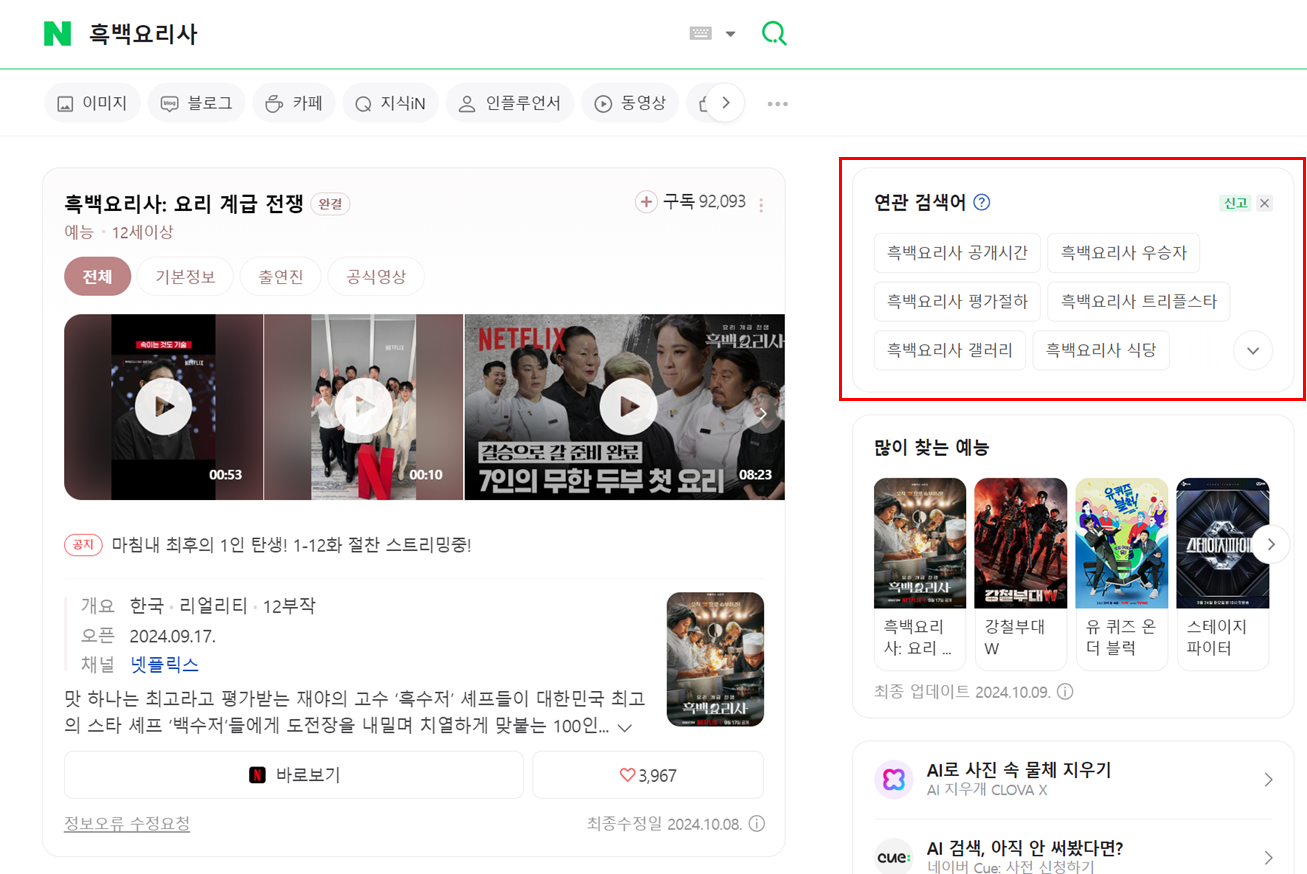
Task: Click the 바로보기 Netflix button
Action: tap(294, 775)
